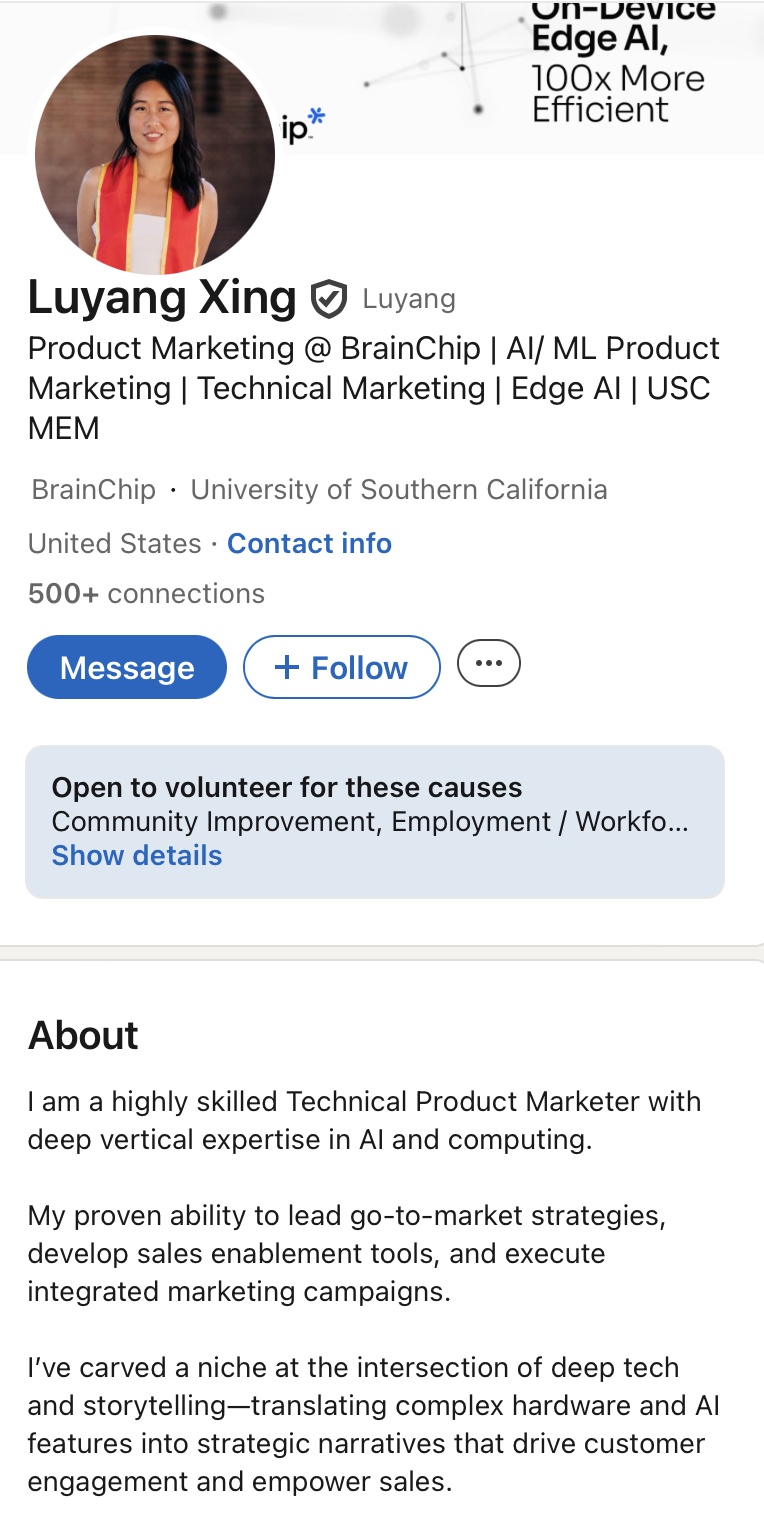This screenshot has width=764, height=1524.
Task: View the 500+ connections list
Action: [x=146, y=593]
